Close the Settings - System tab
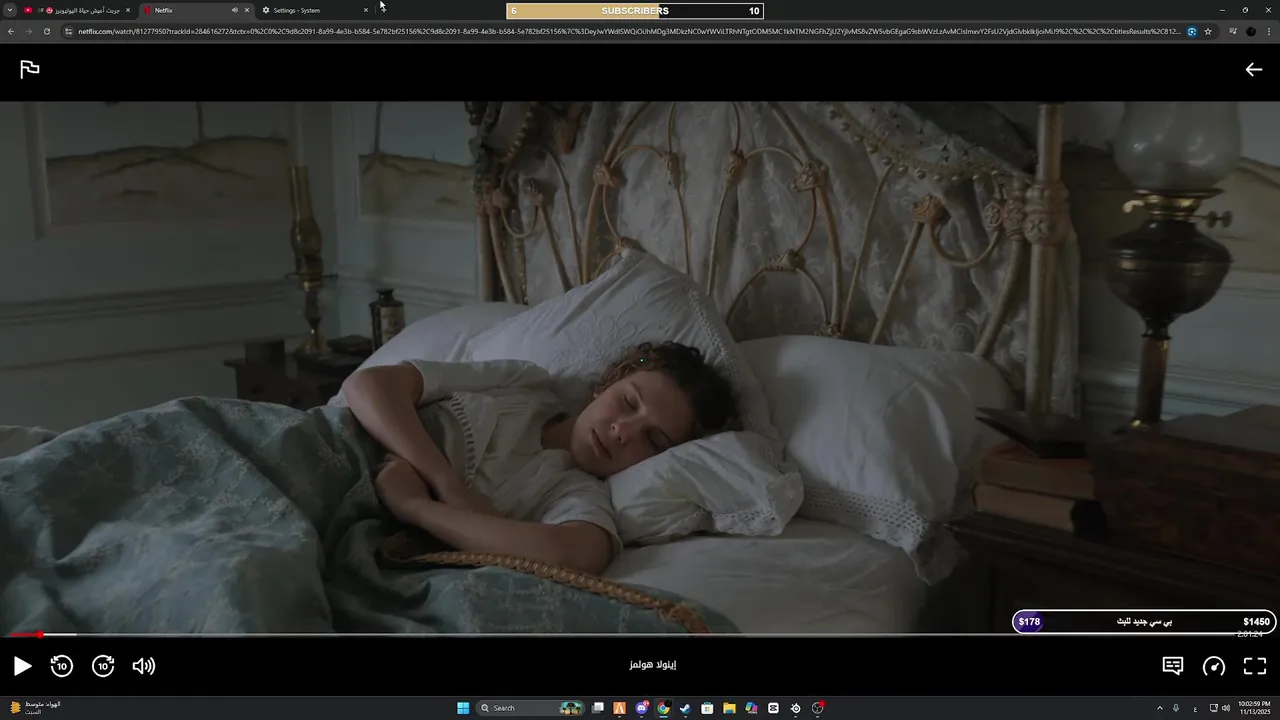This screenshot has height=720, width=1280. click(366, 10)
